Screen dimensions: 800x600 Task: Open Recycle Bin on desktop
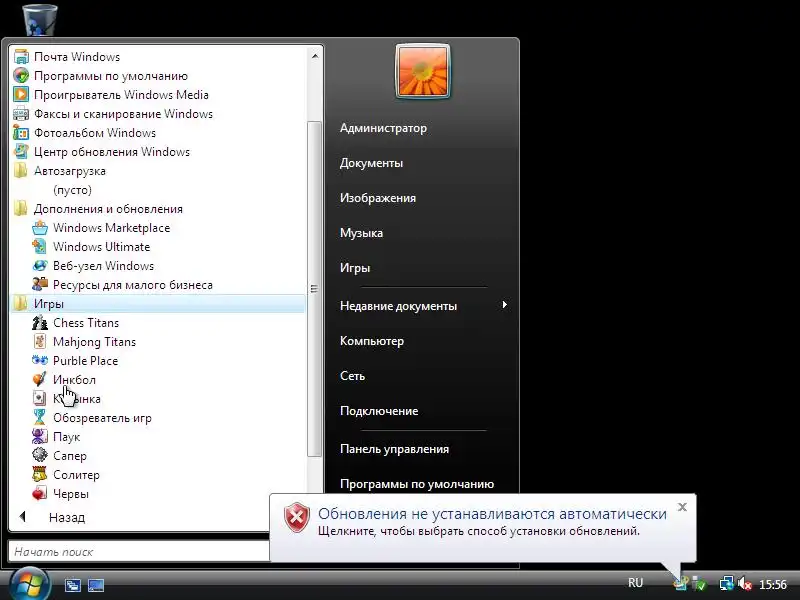(x=40, y=19)
